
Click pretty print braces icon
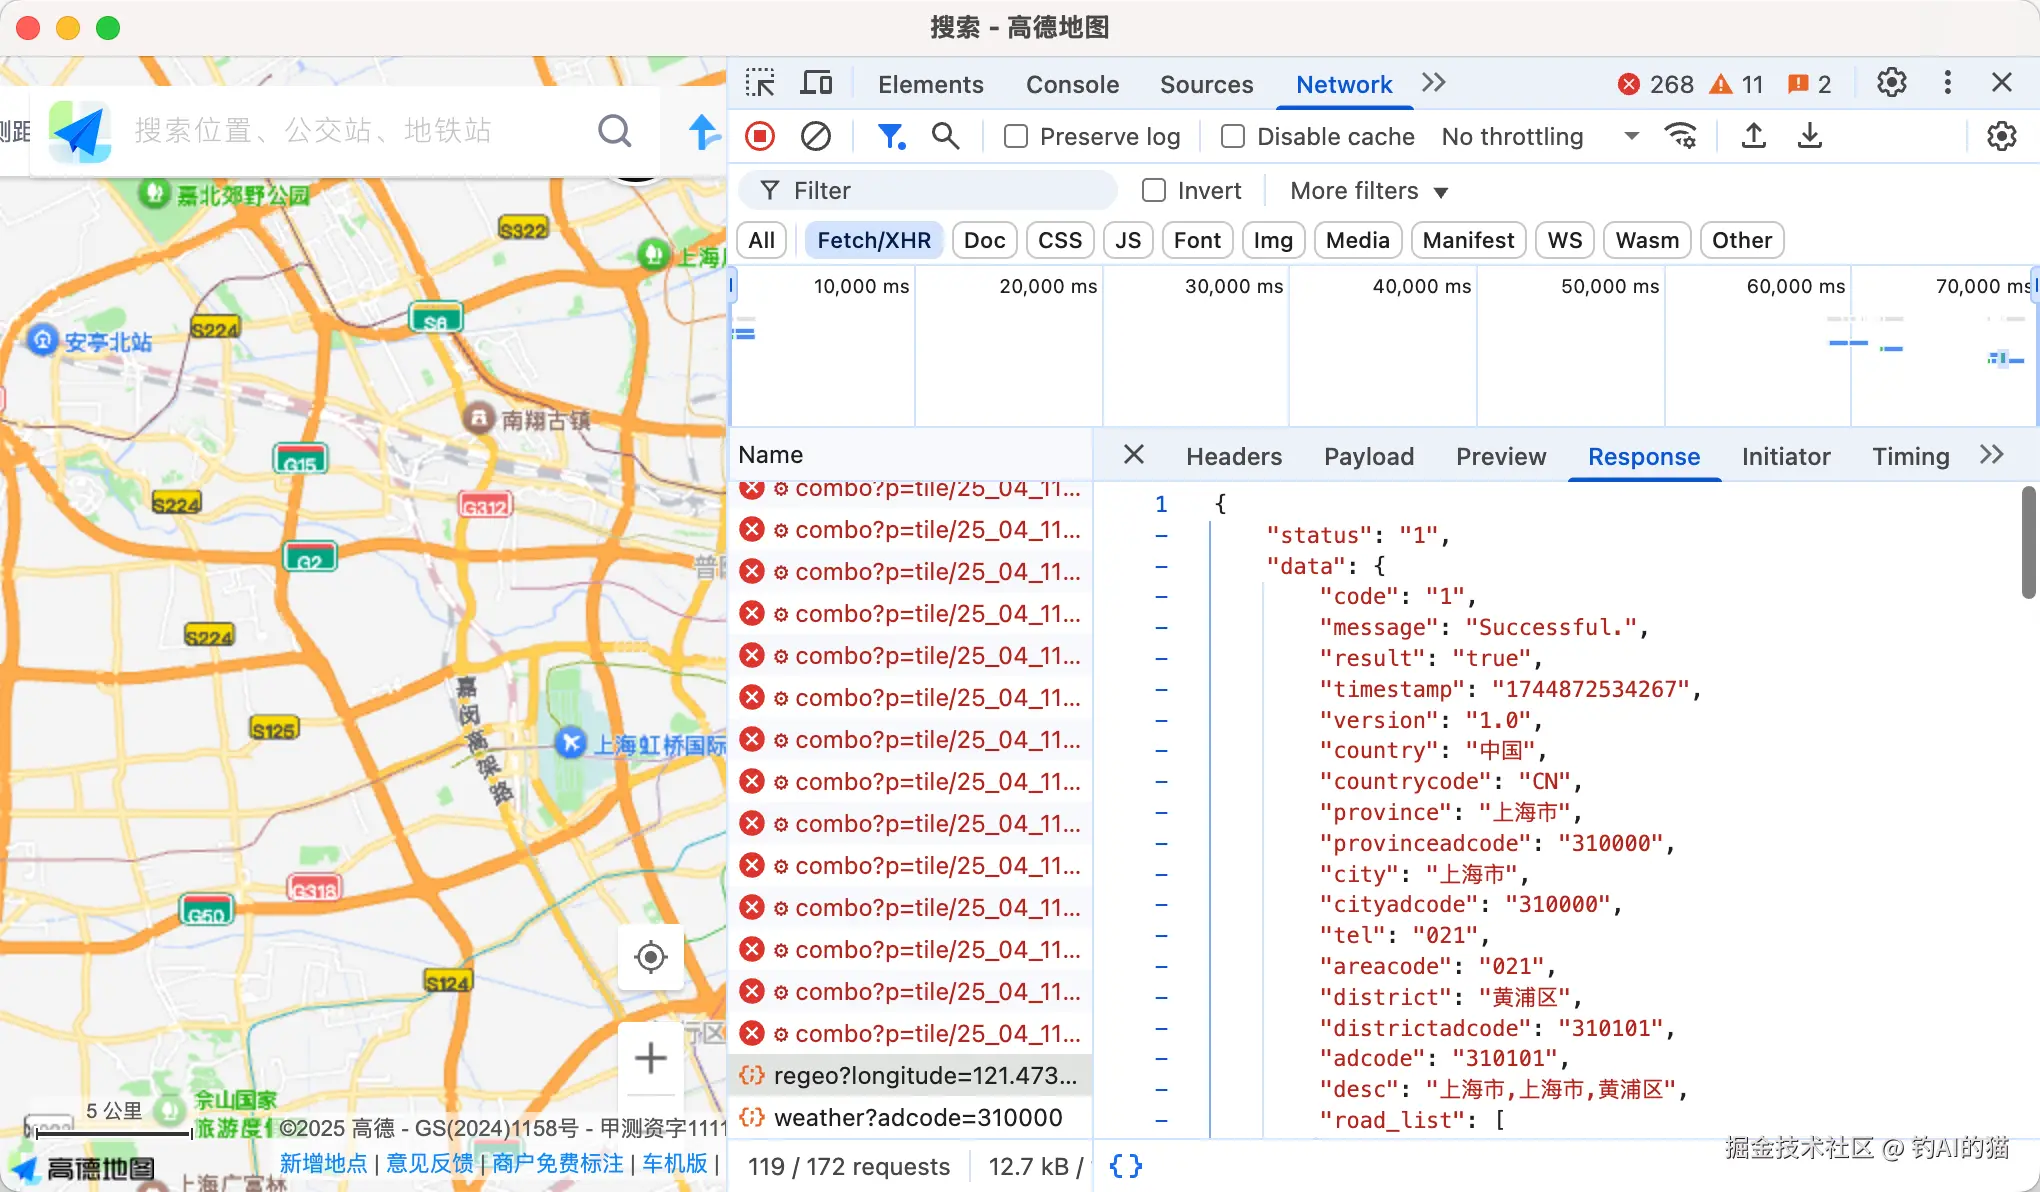1125,1166
